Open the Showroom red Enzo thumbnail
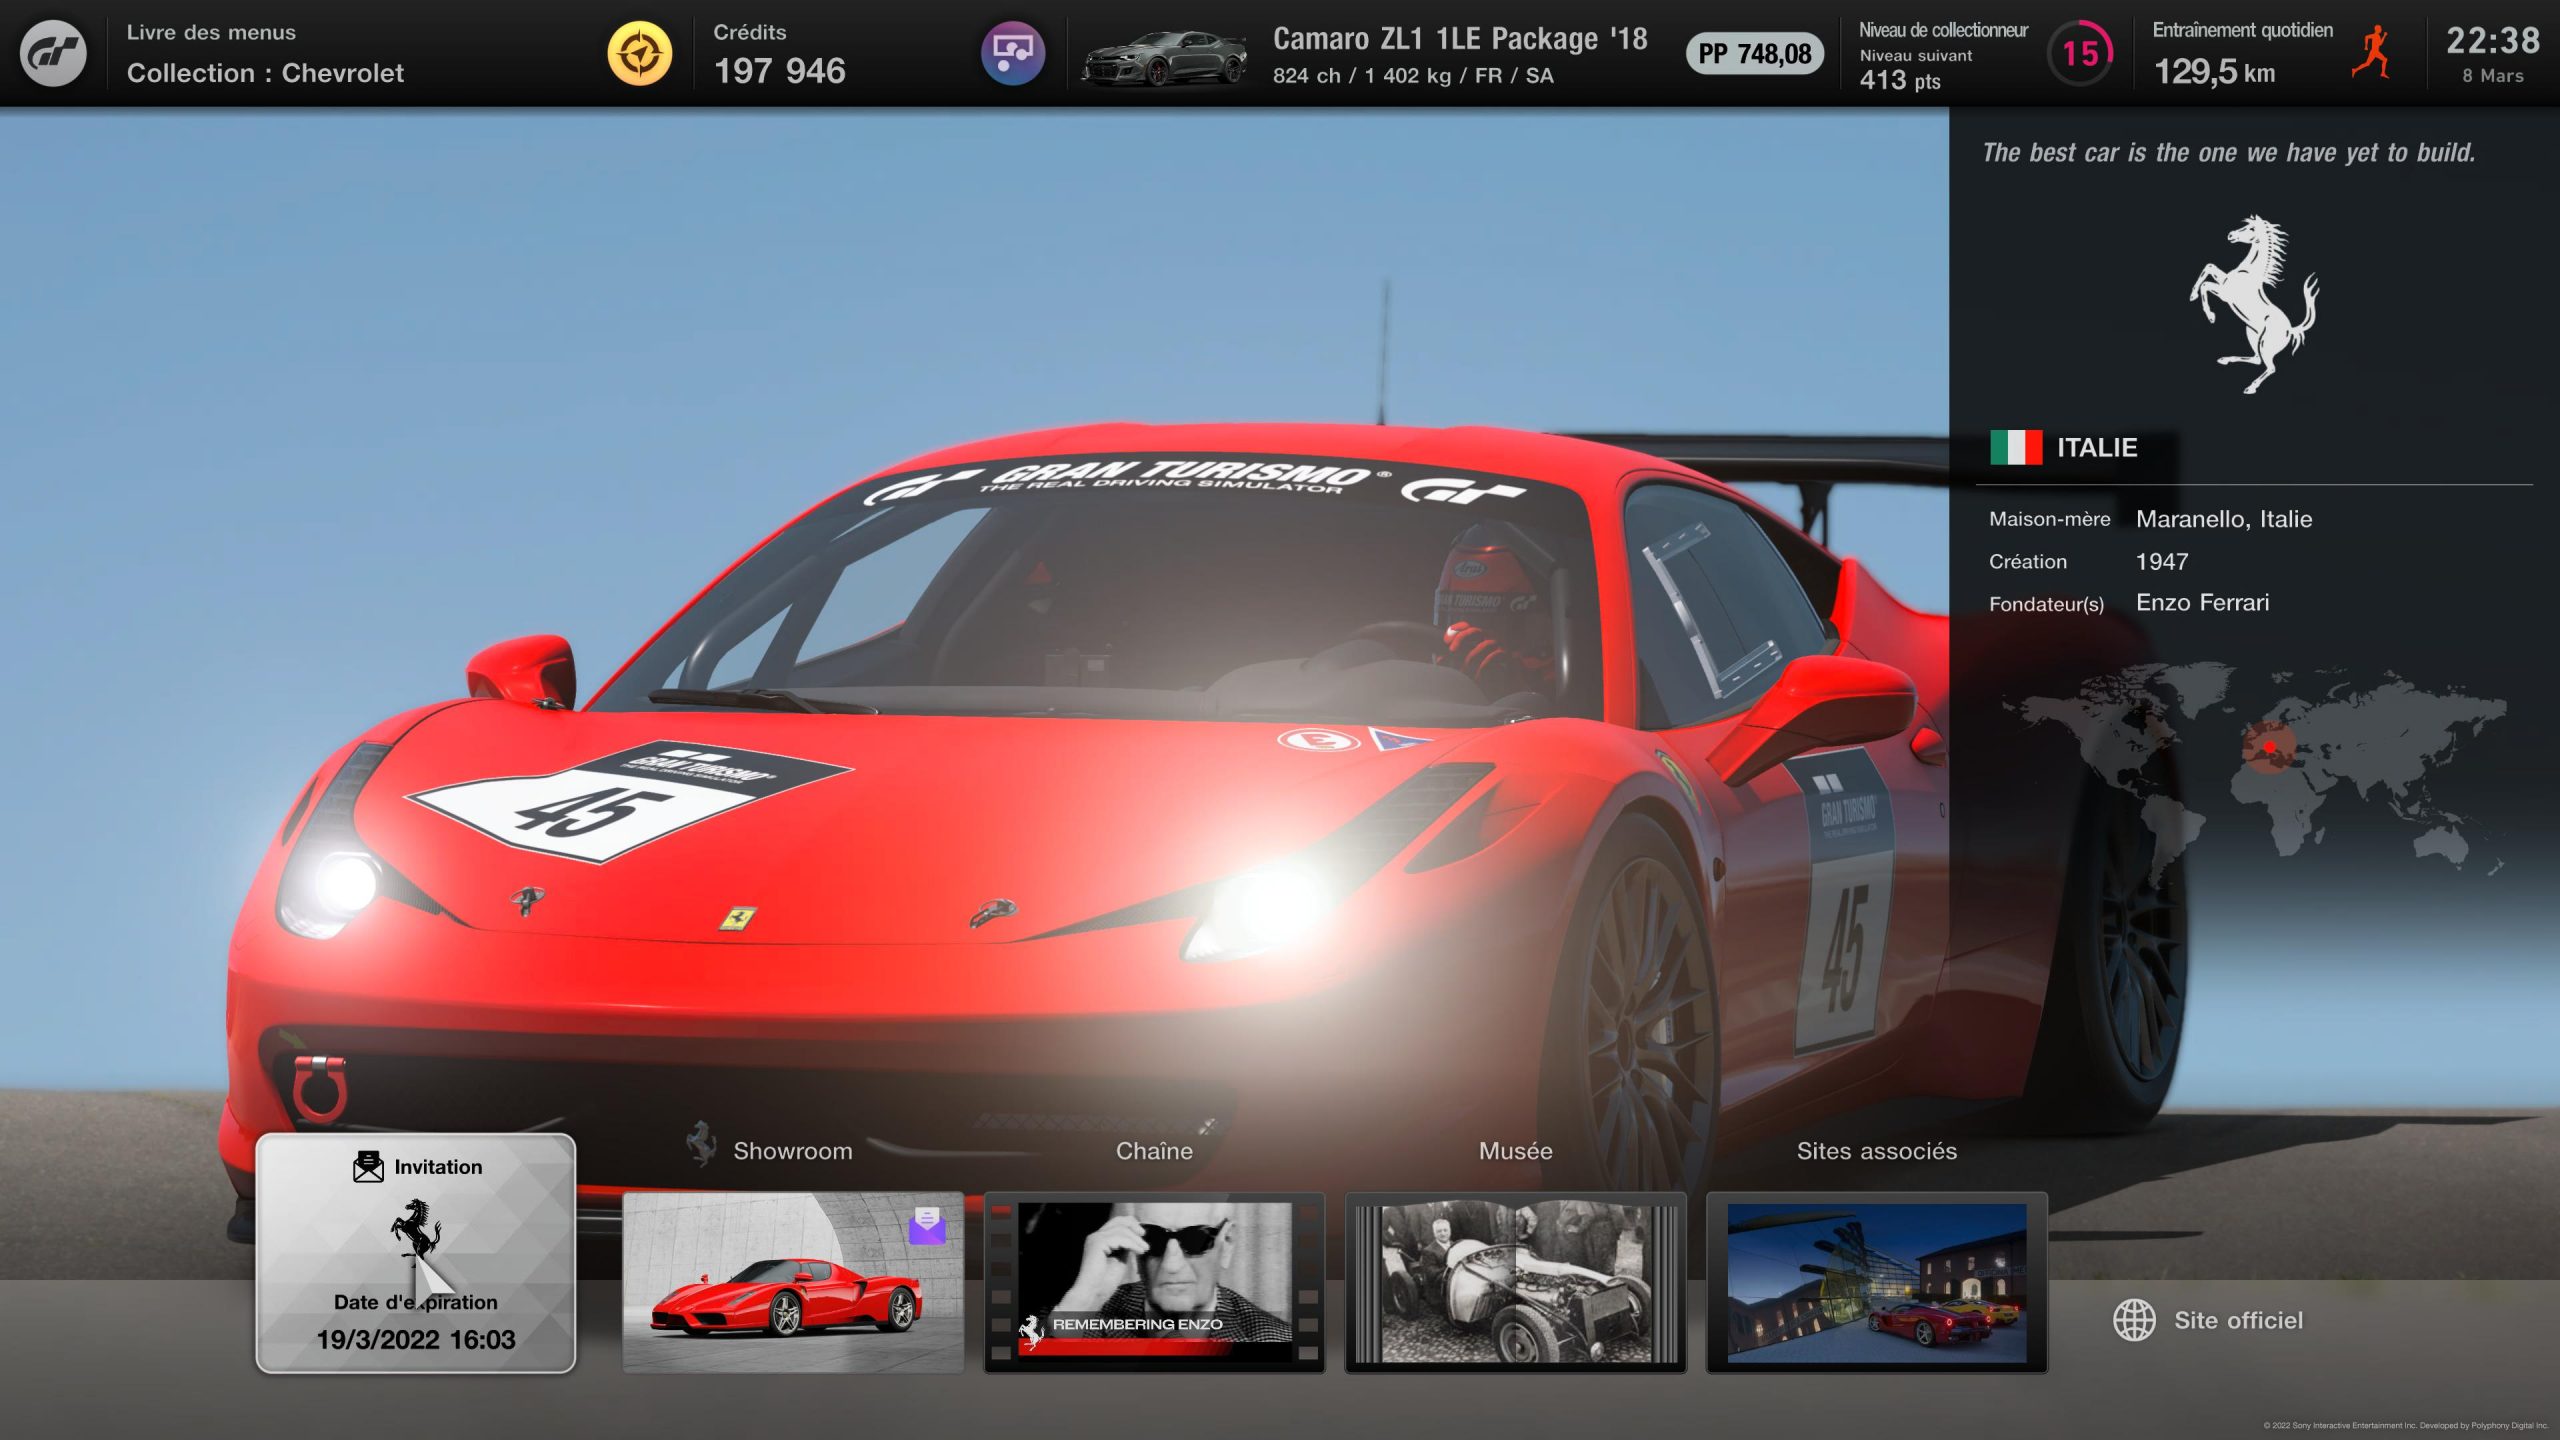This screenshot has height=1440, width=2560. [792, 1282]
